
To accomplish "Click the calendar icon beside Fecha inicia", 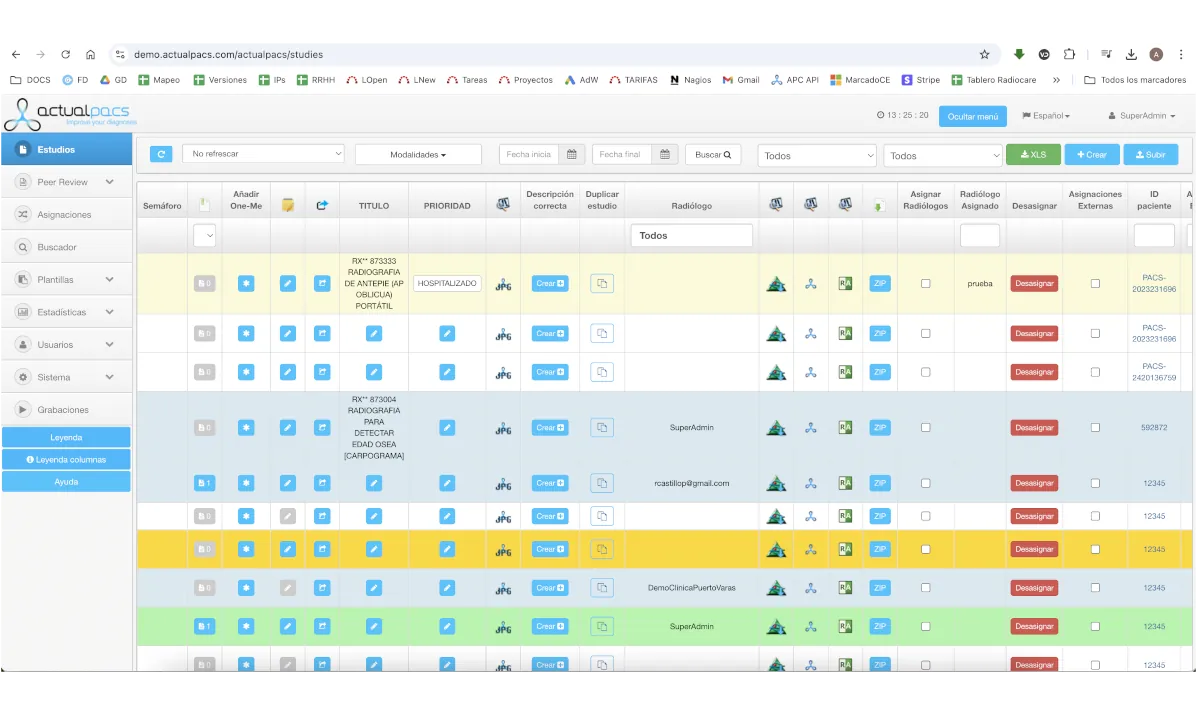I will pos(571,154).
